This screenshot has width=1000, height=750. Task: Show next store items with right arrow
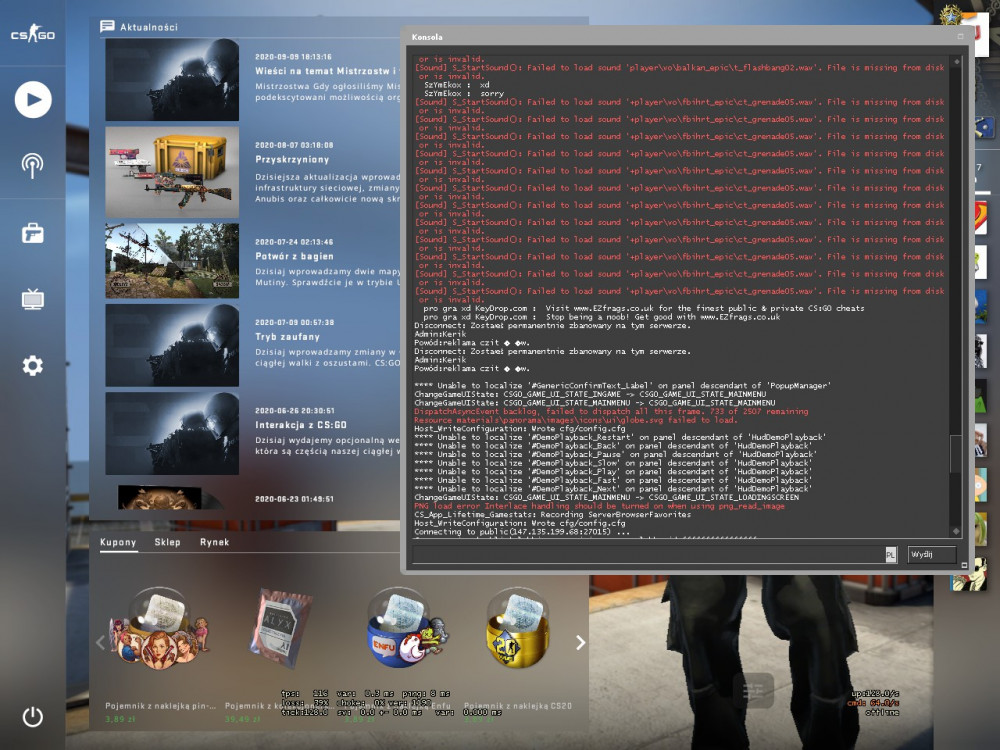[x=580, y=642]
